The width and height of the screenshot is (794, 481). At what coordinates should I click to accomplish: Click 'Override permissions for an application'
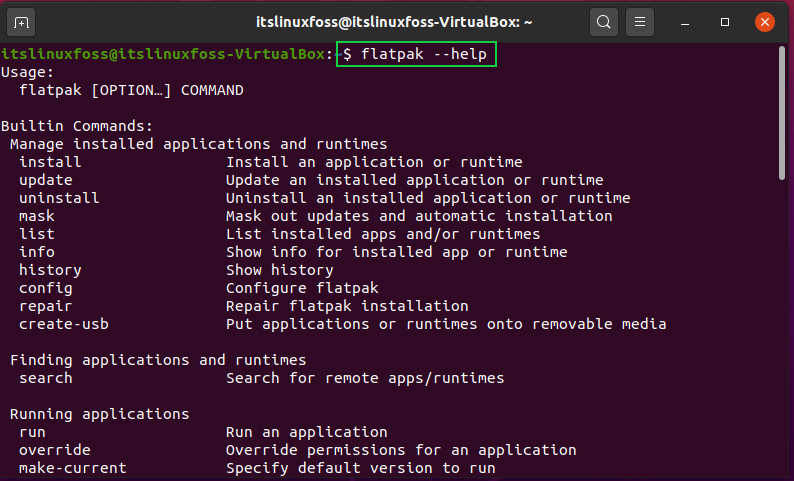click(x=401, y=450)
